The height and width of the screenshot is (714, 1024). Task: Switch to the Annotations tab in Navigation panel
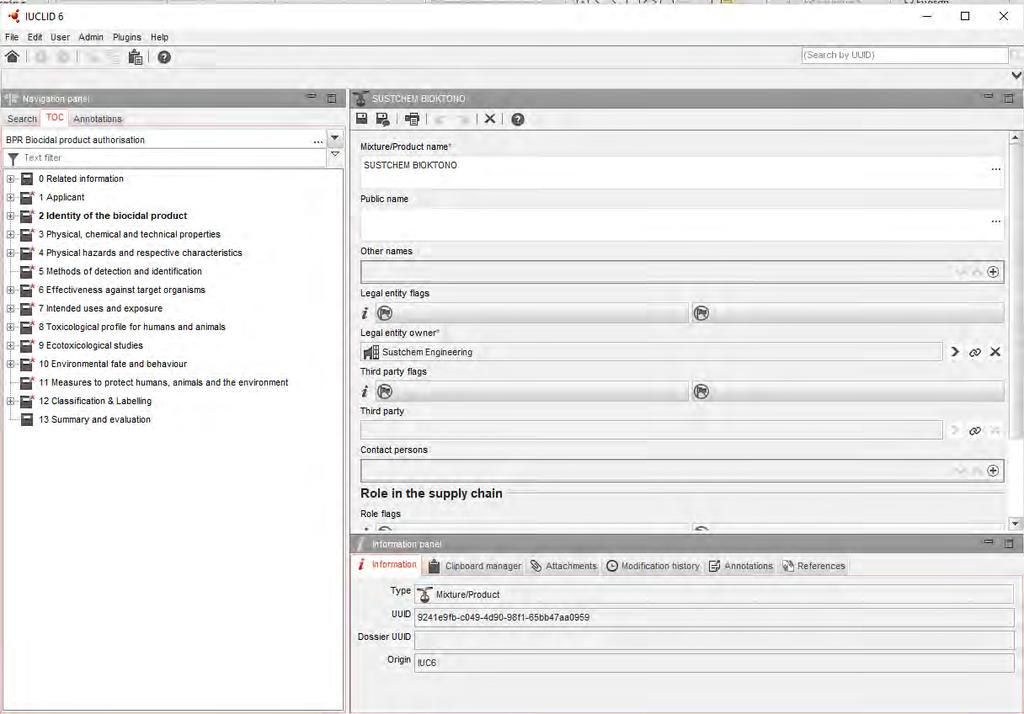point(97,119)
